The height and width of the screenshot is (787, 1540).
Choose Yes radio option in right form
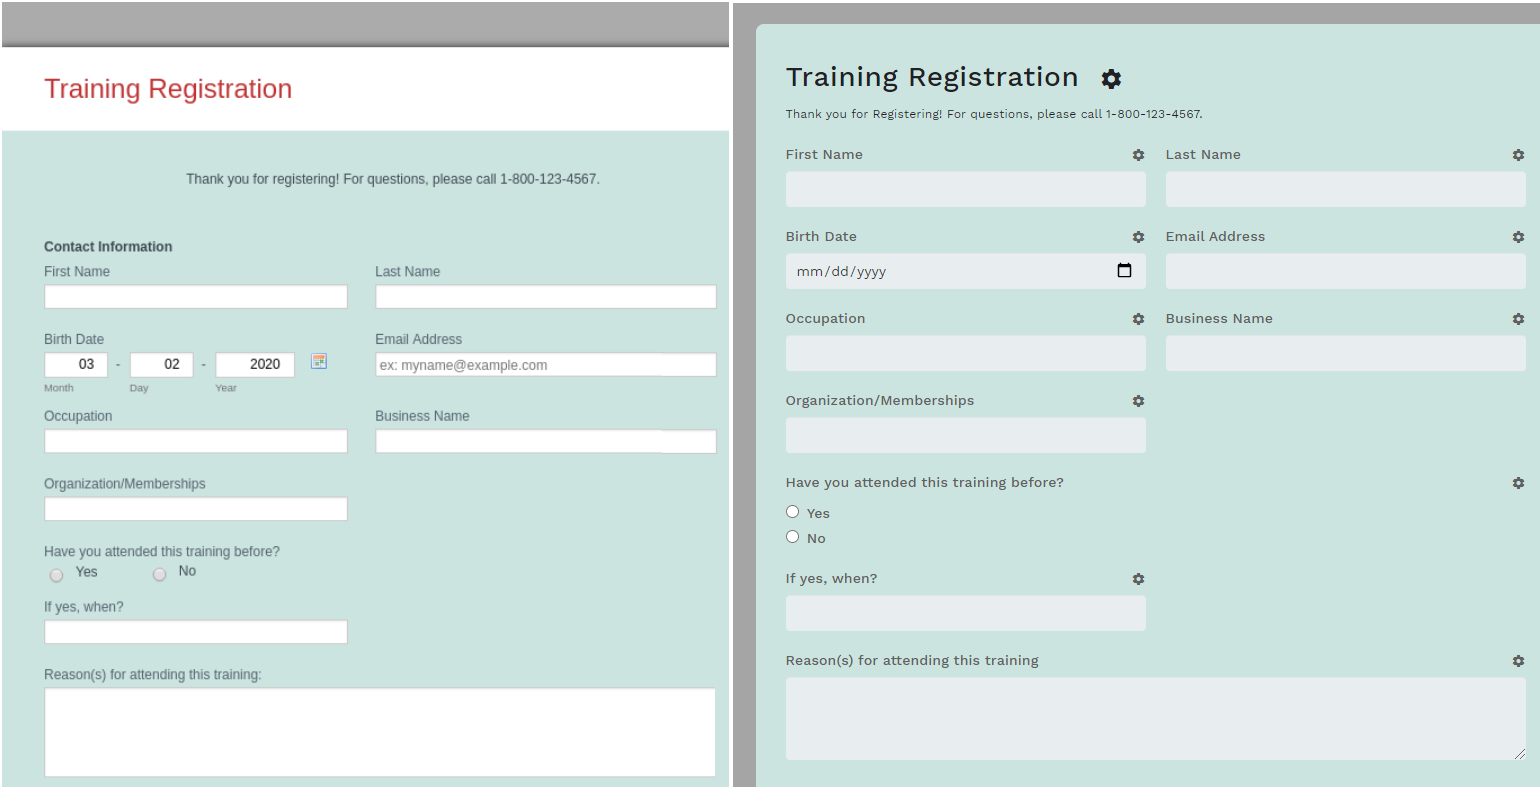[x=793, y=512]
